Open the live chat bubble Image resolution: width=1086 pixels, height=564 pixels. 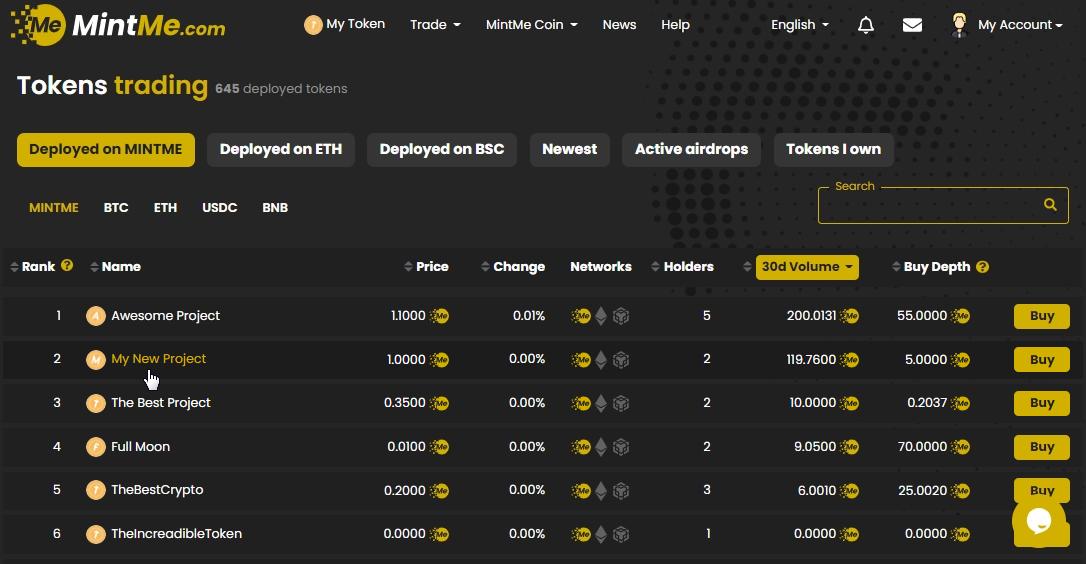pos(1038,520)
